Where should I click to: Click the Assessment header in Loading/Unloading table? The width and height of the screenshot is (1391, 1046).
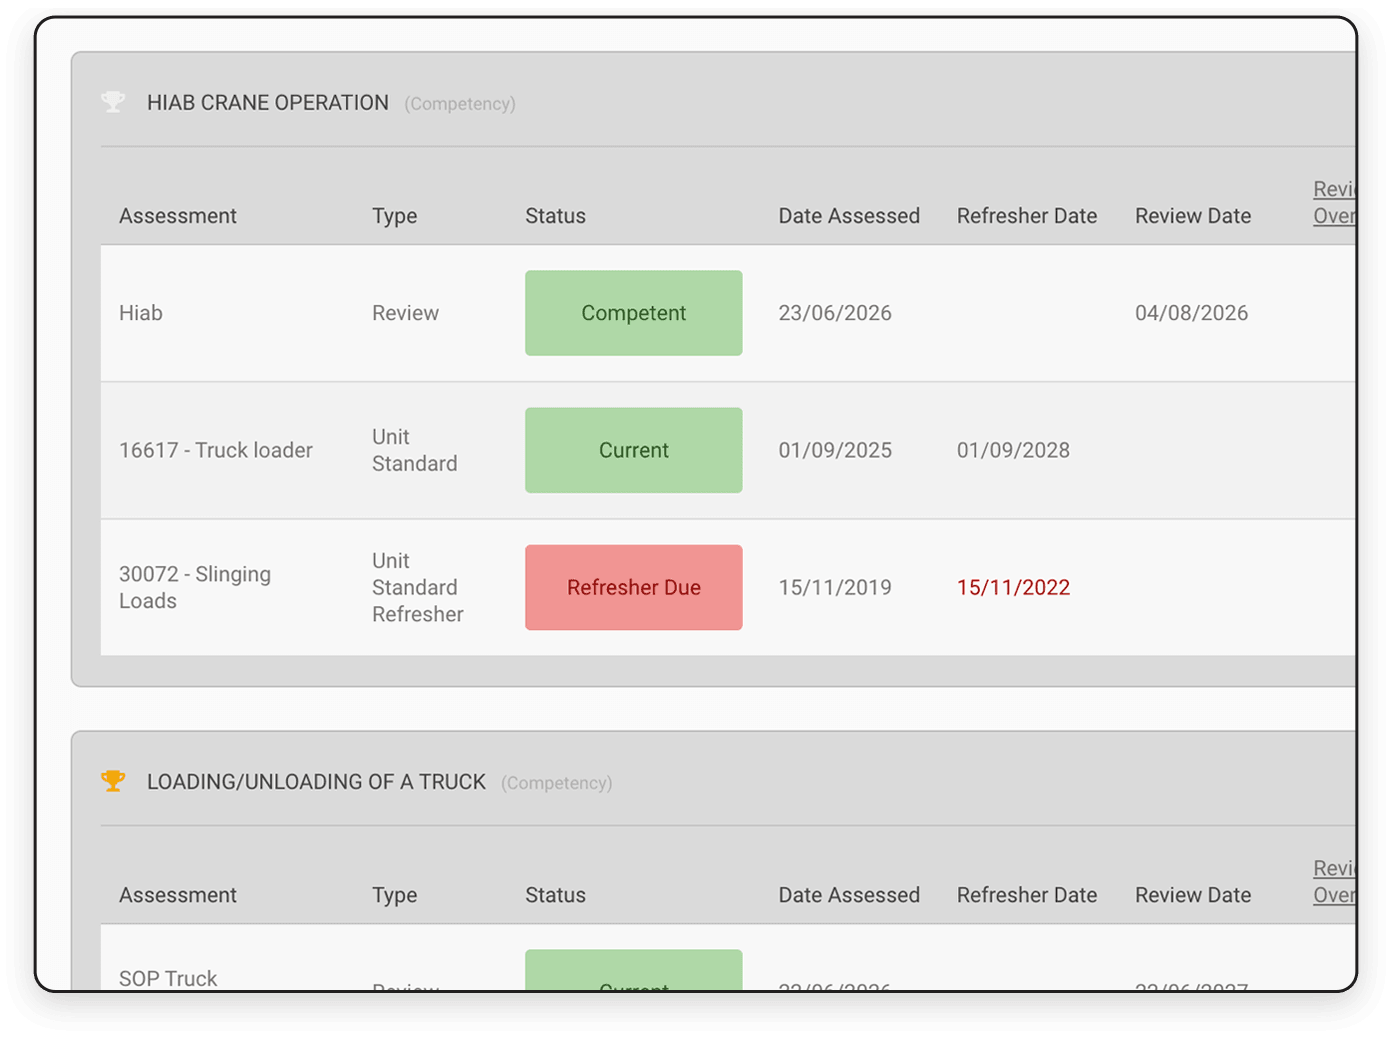tap(178, 895)
